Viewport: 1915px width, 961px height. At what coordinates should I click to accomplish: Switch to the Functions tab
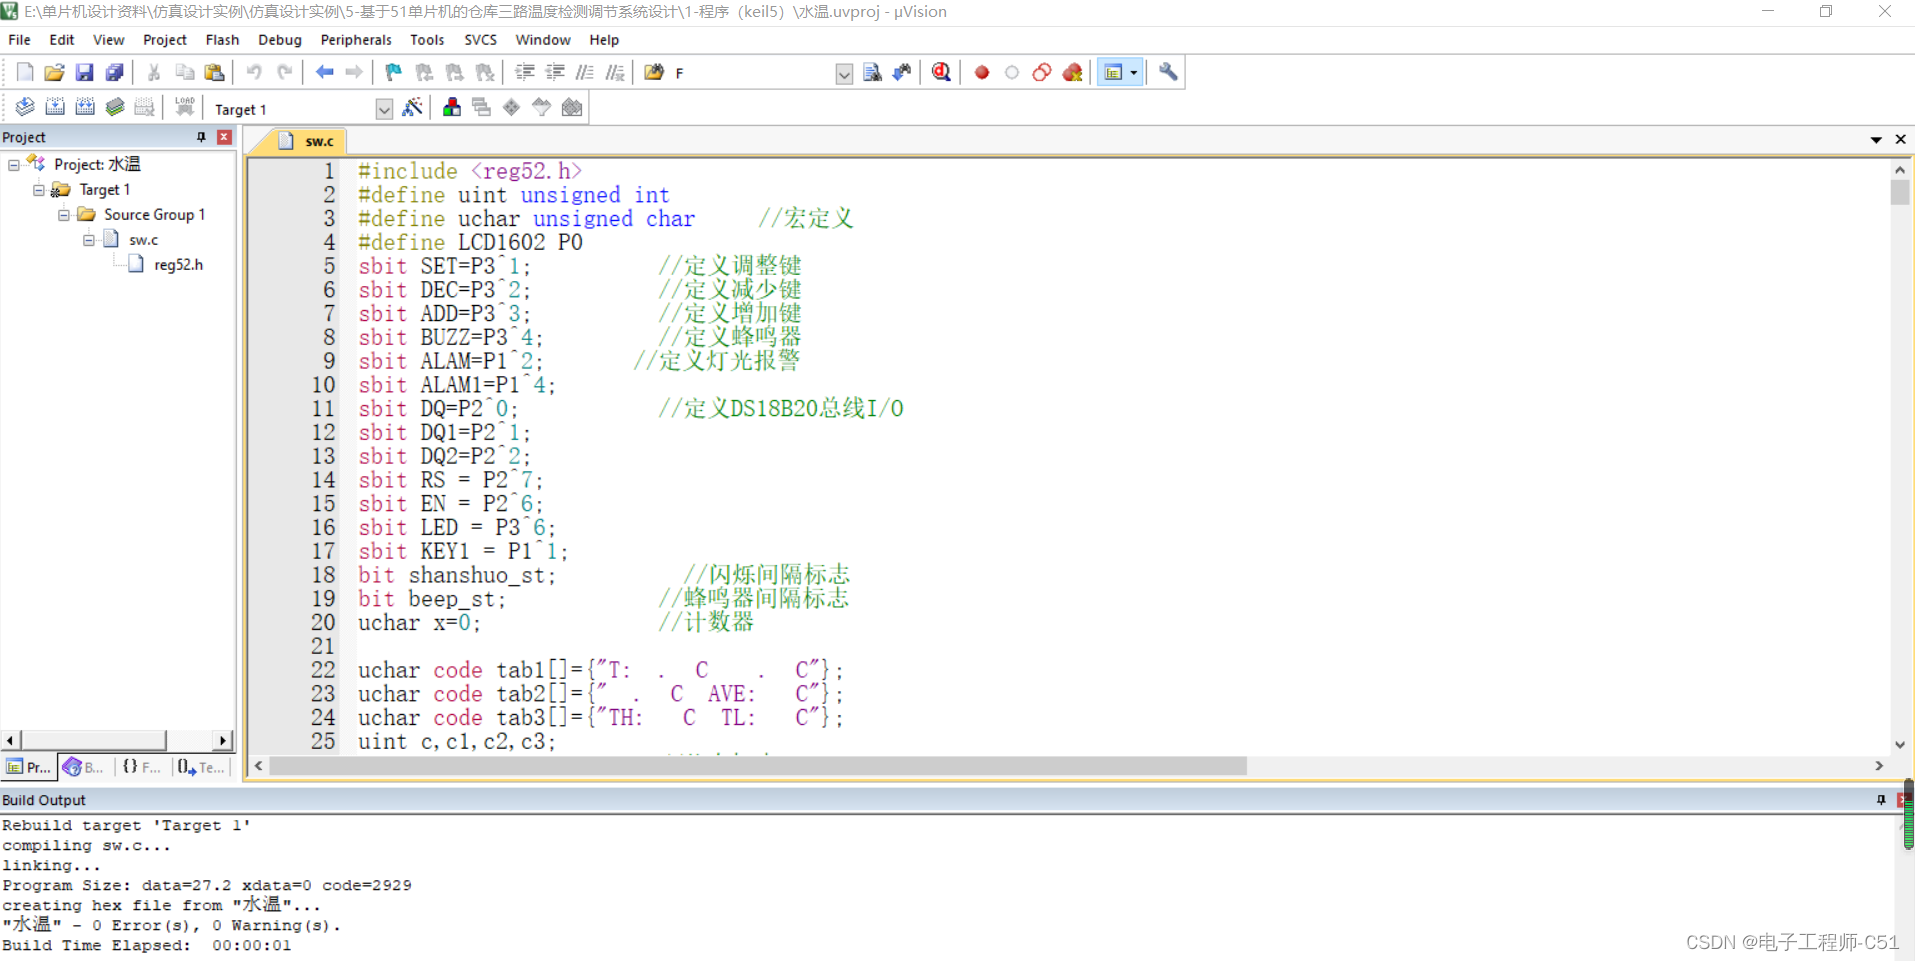(x=141, y=767)
